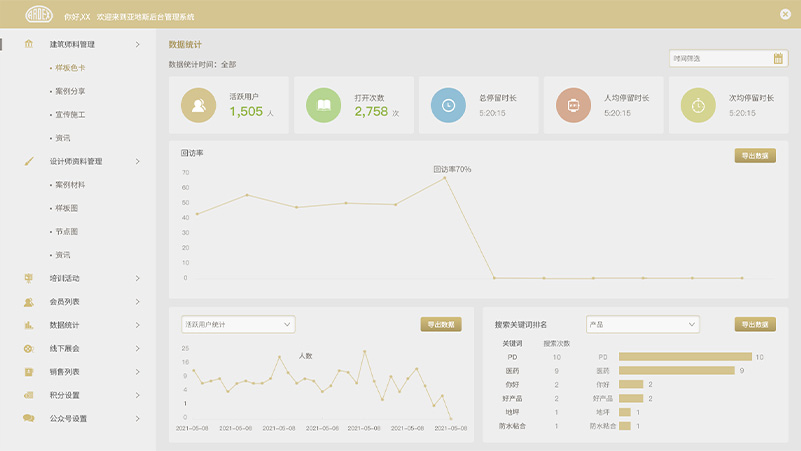
Task: Click the 活跃用户 circular user icon
Action: tap(200, 105)
